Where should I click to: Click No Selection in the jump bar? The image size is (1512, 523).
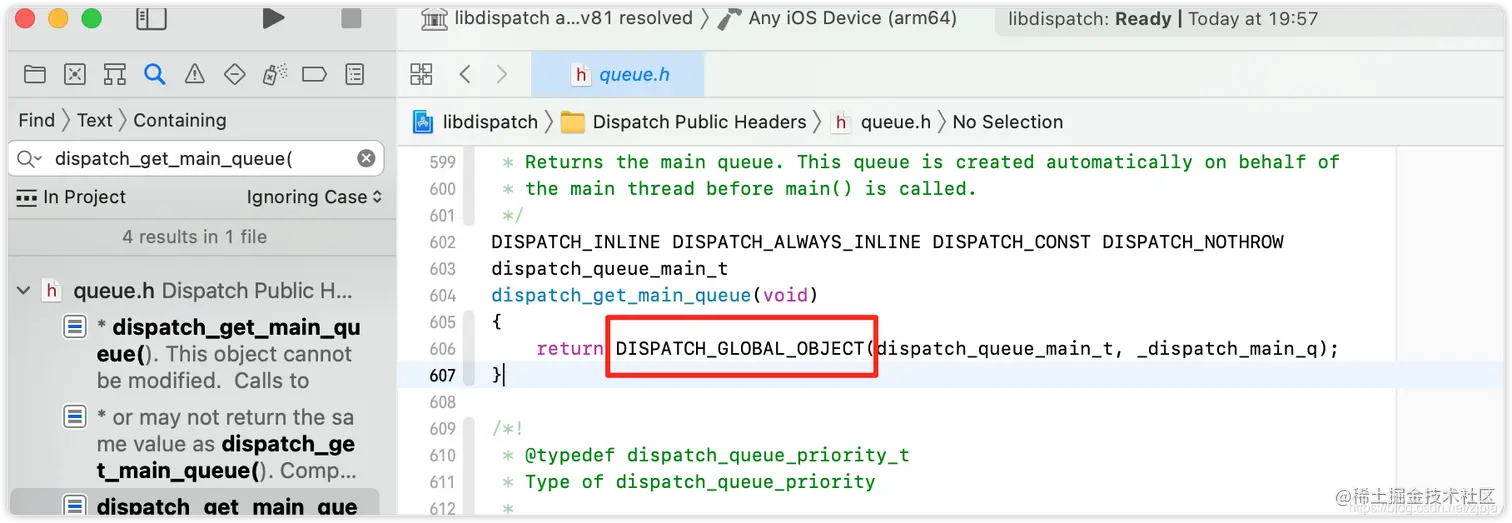[x=1007, y=122]
